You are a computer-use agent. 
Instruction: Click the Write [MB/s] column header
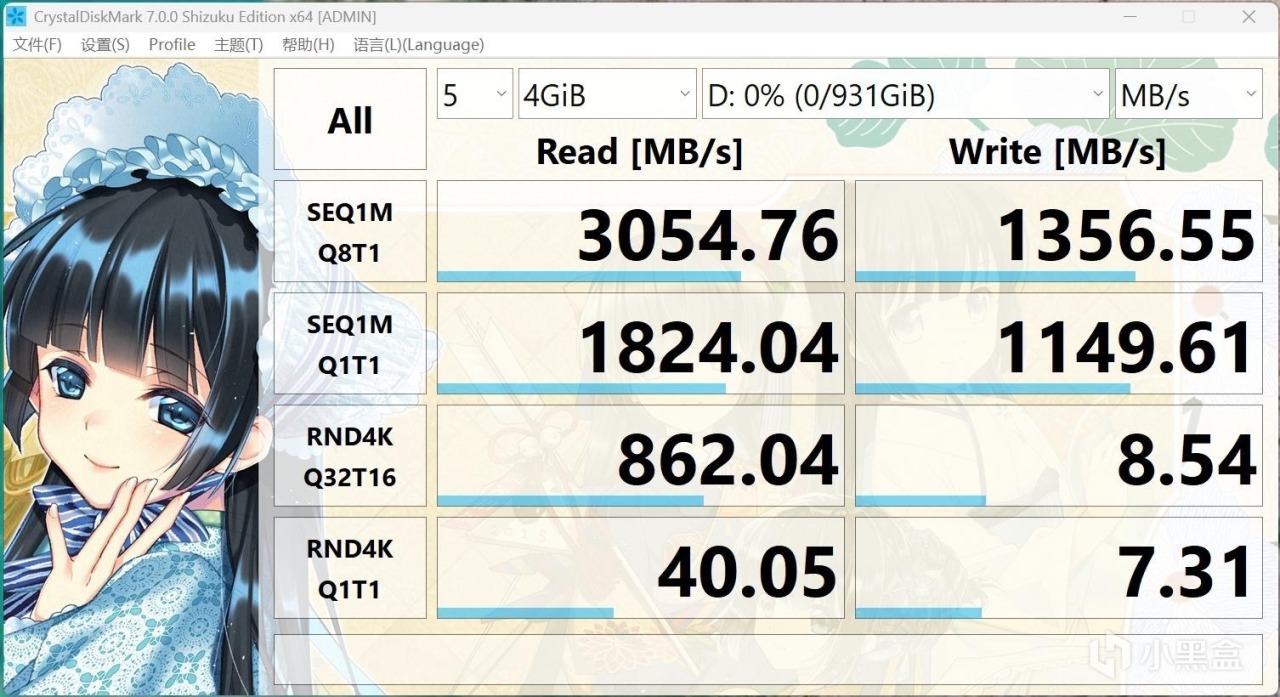(x=1058, y=151)
